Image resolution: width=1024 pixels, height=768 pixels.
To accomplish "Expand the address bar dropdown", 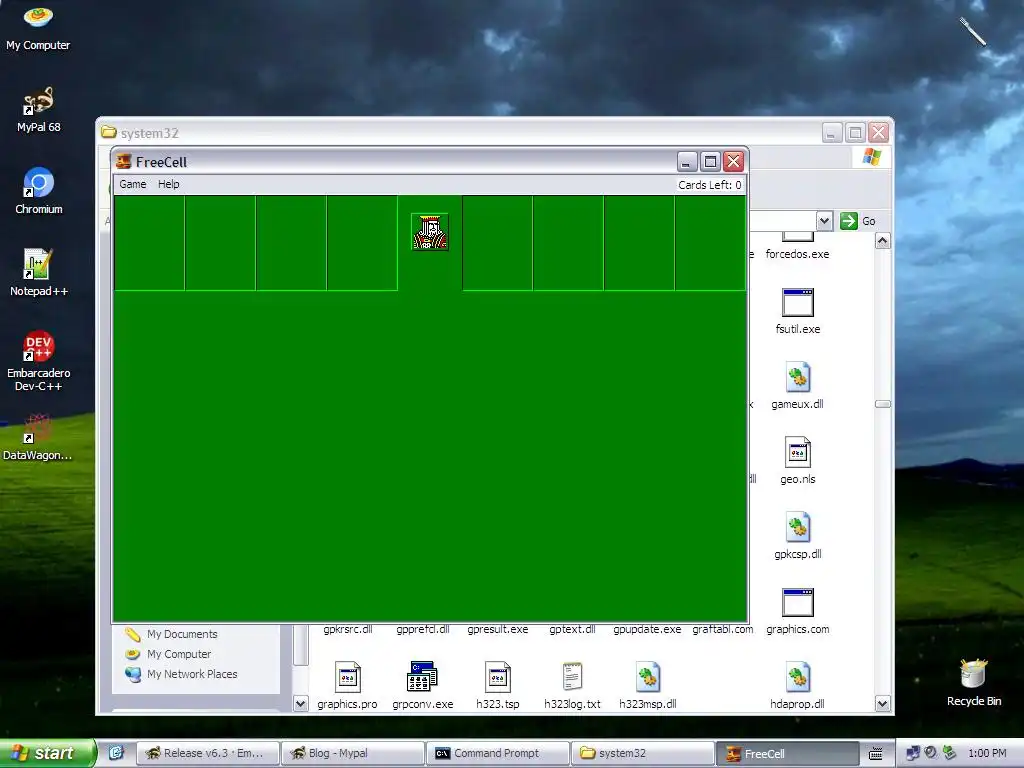I will 824,221.
